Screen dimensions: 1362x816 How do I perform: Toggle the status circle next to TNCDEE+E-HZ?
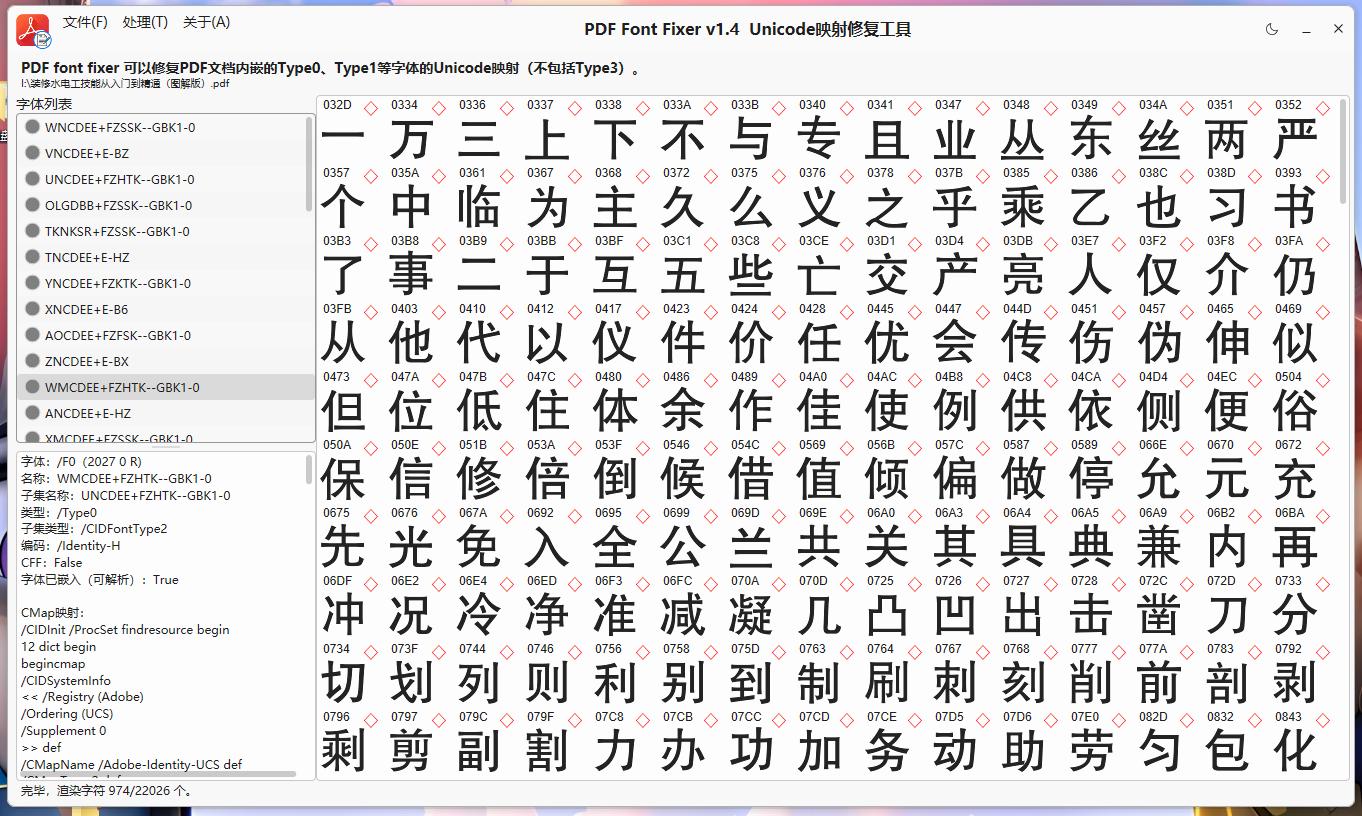click(x=32, y=257)
